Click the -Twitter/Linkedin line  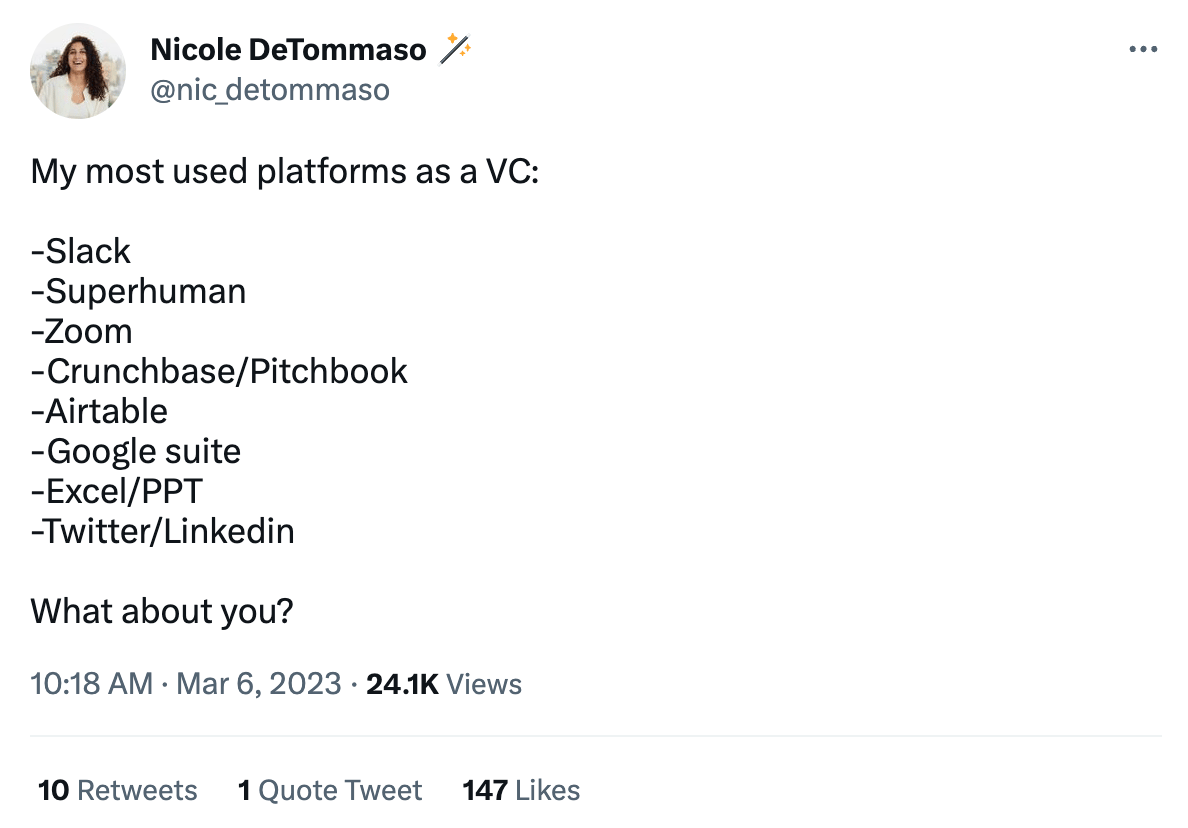(x=162, y=531)
